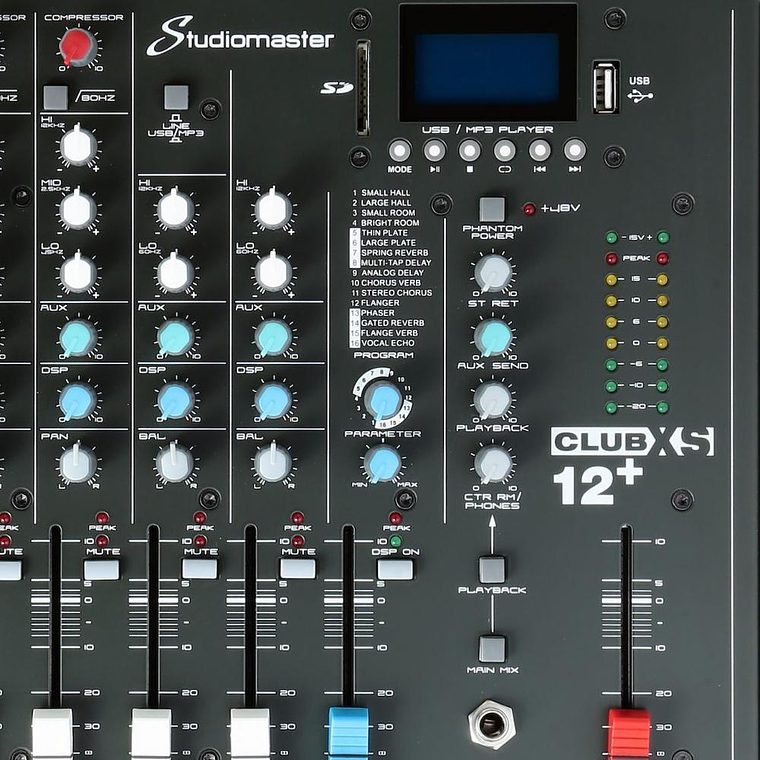Viewport: 760px width, 760px height.
Task: Toggle the repeat/loop player button
Action: 505,151
